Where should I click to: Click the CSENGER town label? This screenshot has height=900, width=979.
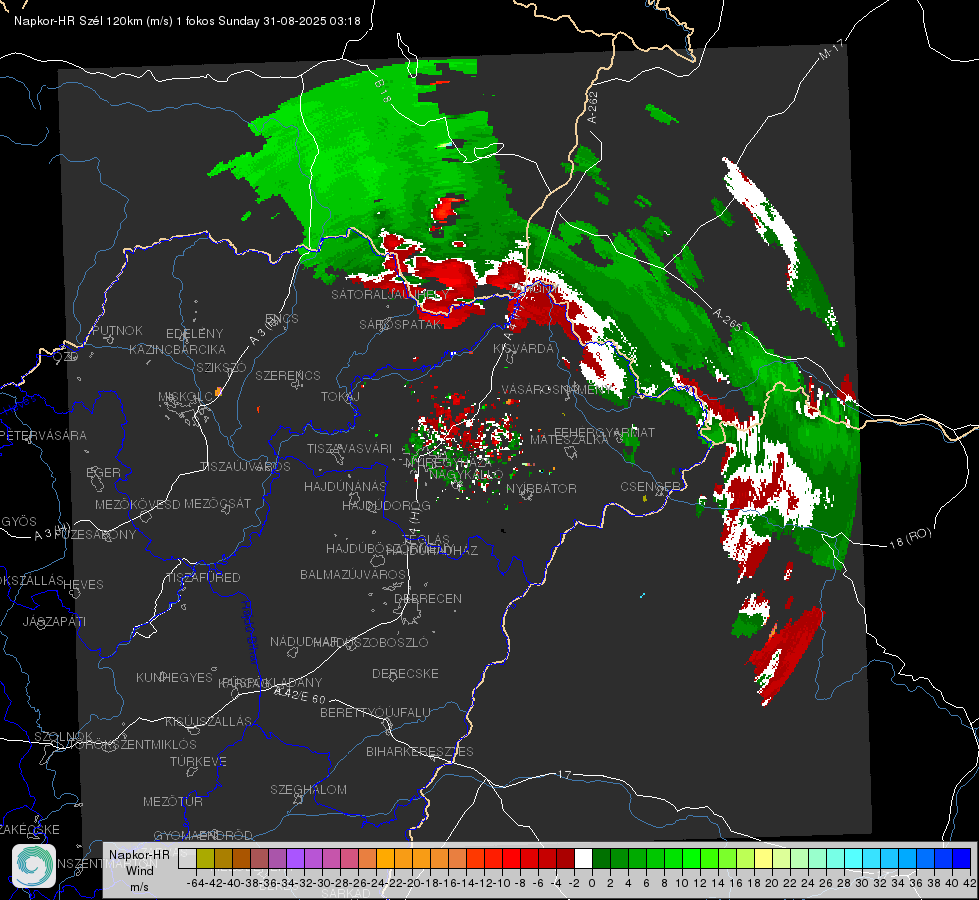(x=650, y=487)
